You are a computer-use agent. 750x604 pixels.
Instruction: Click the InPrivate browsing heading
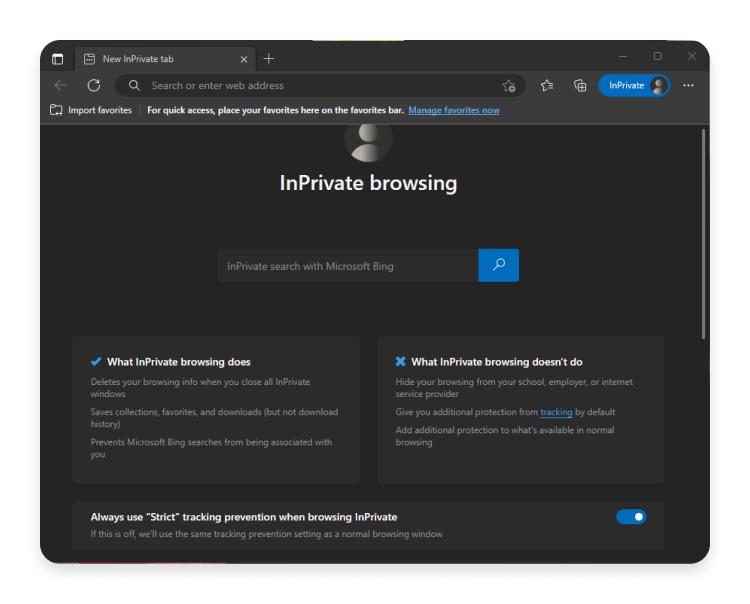click(x=368, y=183)
